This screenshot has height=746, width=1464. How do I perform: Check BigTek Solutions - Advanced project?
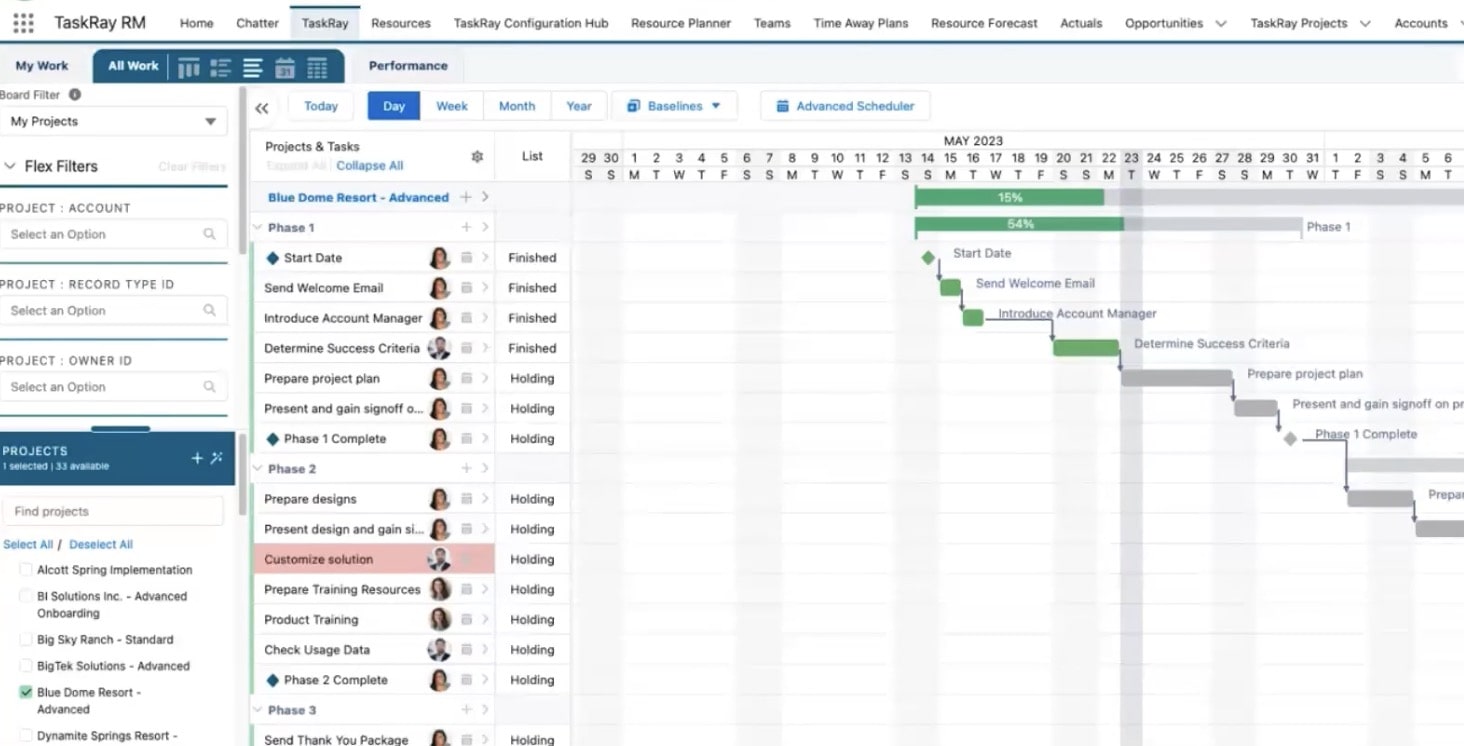click(26, 666)
